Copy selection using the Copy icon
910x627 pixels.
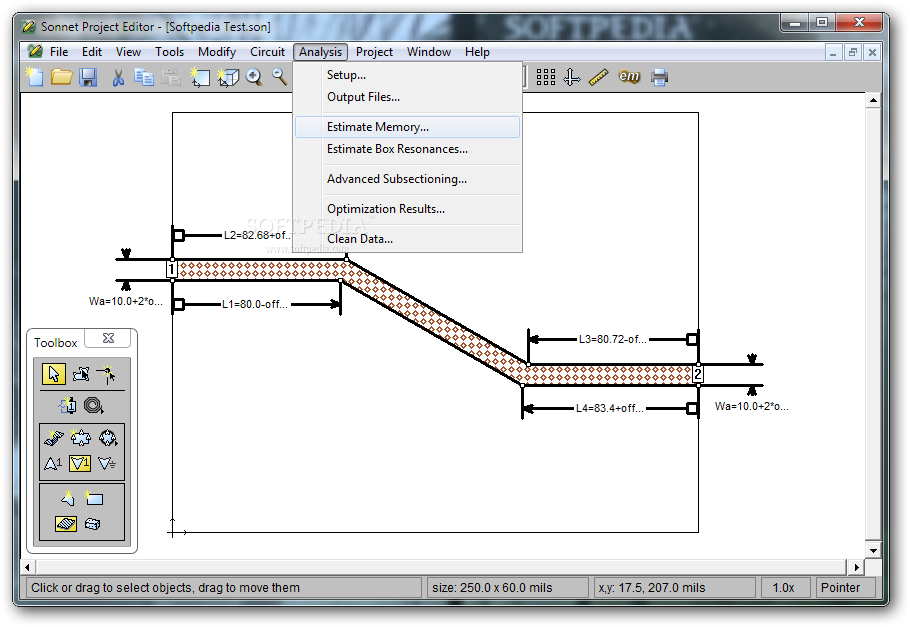coord(144,77)
